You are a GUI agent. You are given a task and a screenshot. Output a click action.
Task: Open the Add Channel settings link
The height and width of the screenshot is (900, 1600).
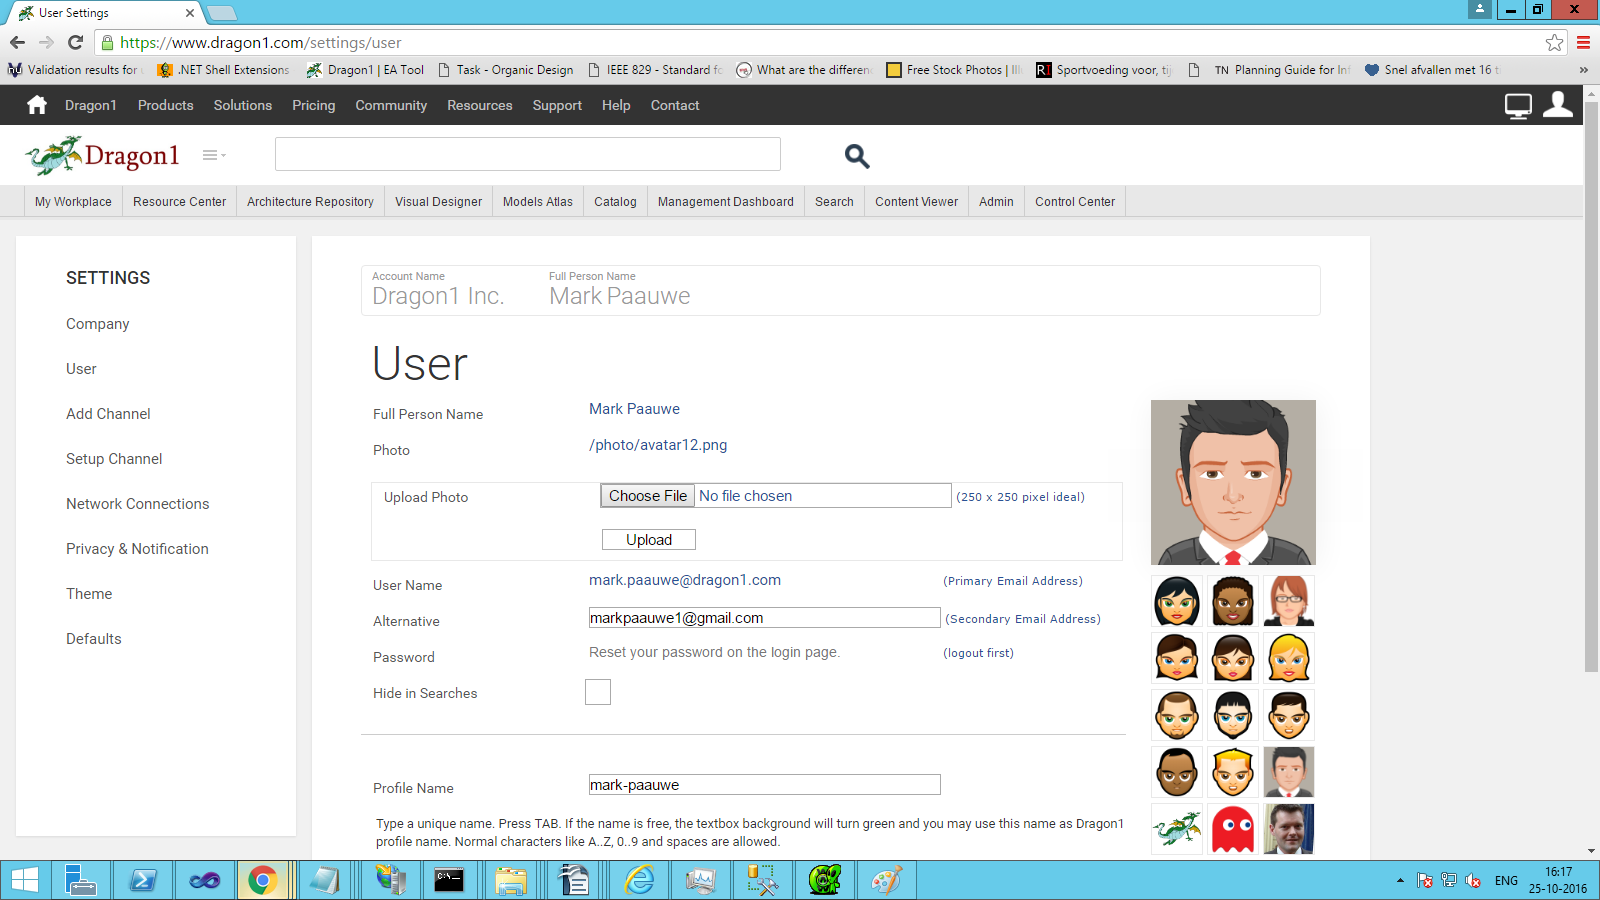pyautogui.click(x=108, y=414)
